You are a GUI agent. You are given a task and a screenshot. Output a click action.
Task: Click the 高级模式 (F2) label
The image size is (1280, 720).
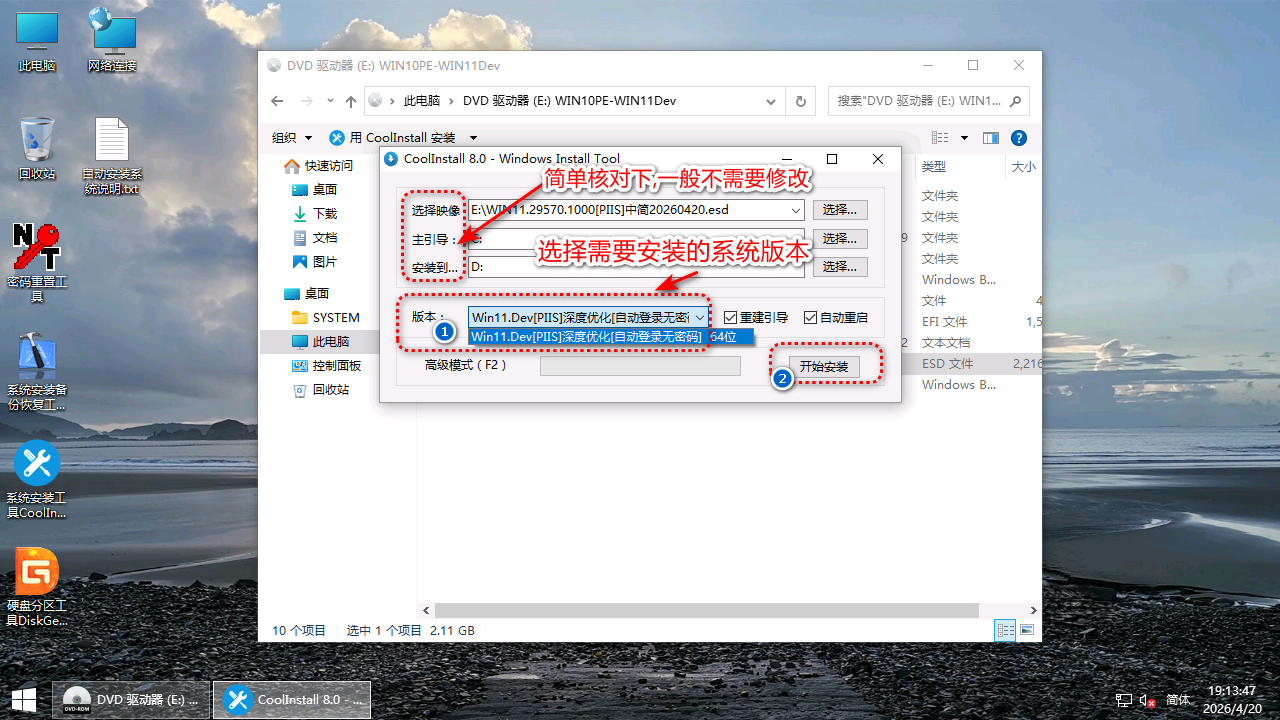466,366
